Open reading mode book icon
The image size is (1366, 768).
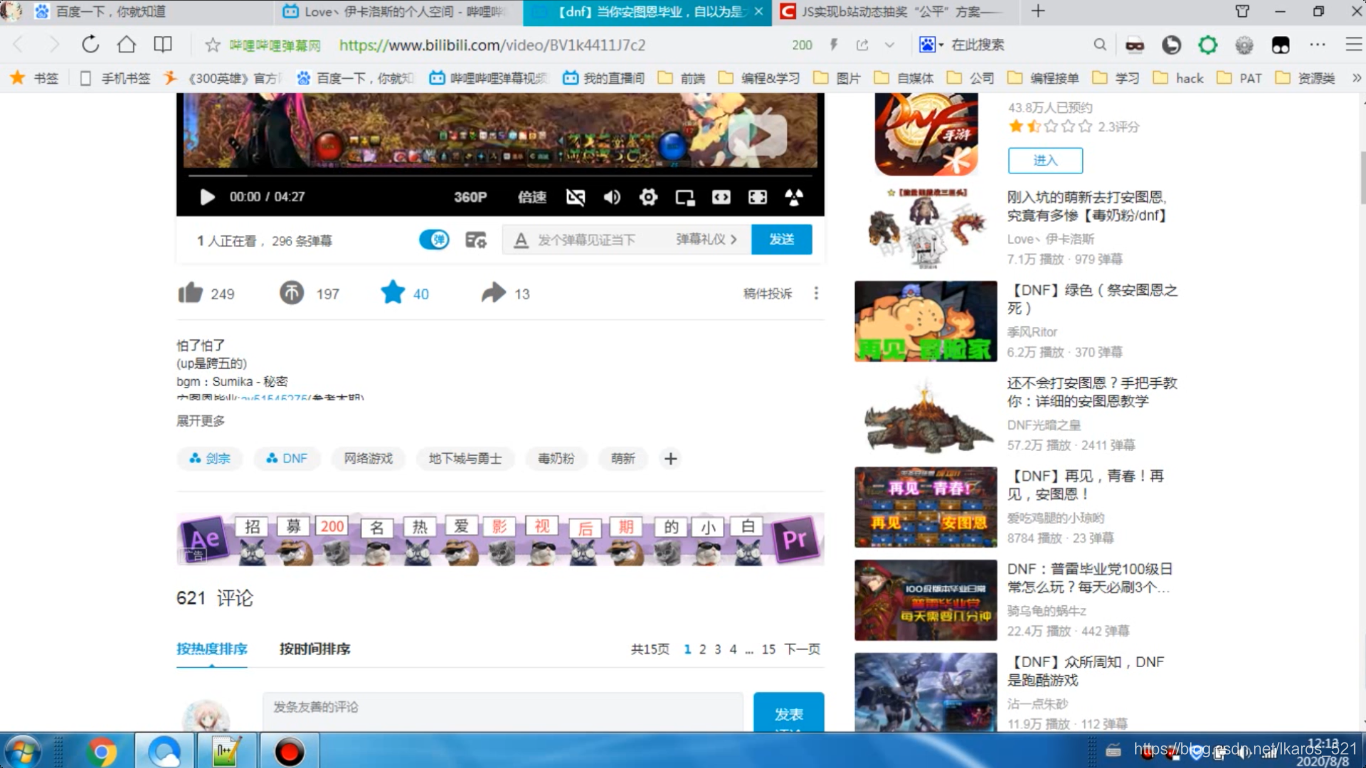pos(163,45)
